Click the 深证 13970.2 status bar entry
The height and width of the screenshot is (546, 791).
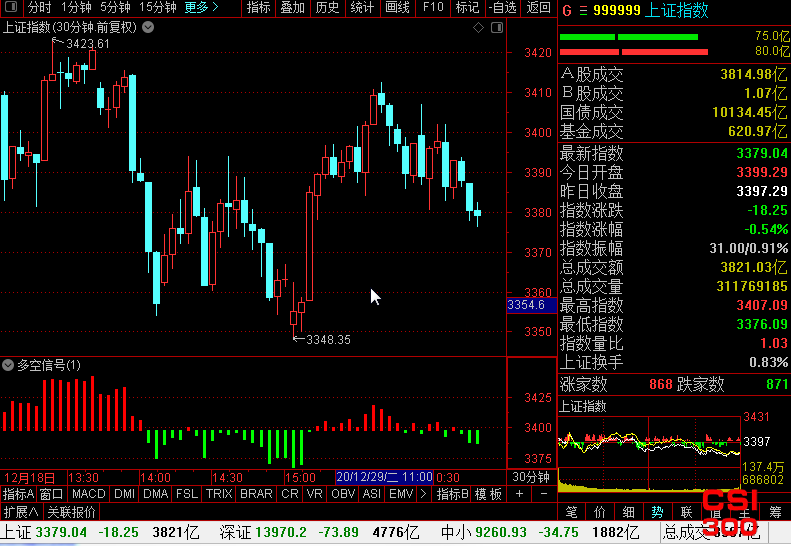coord(319,532)
